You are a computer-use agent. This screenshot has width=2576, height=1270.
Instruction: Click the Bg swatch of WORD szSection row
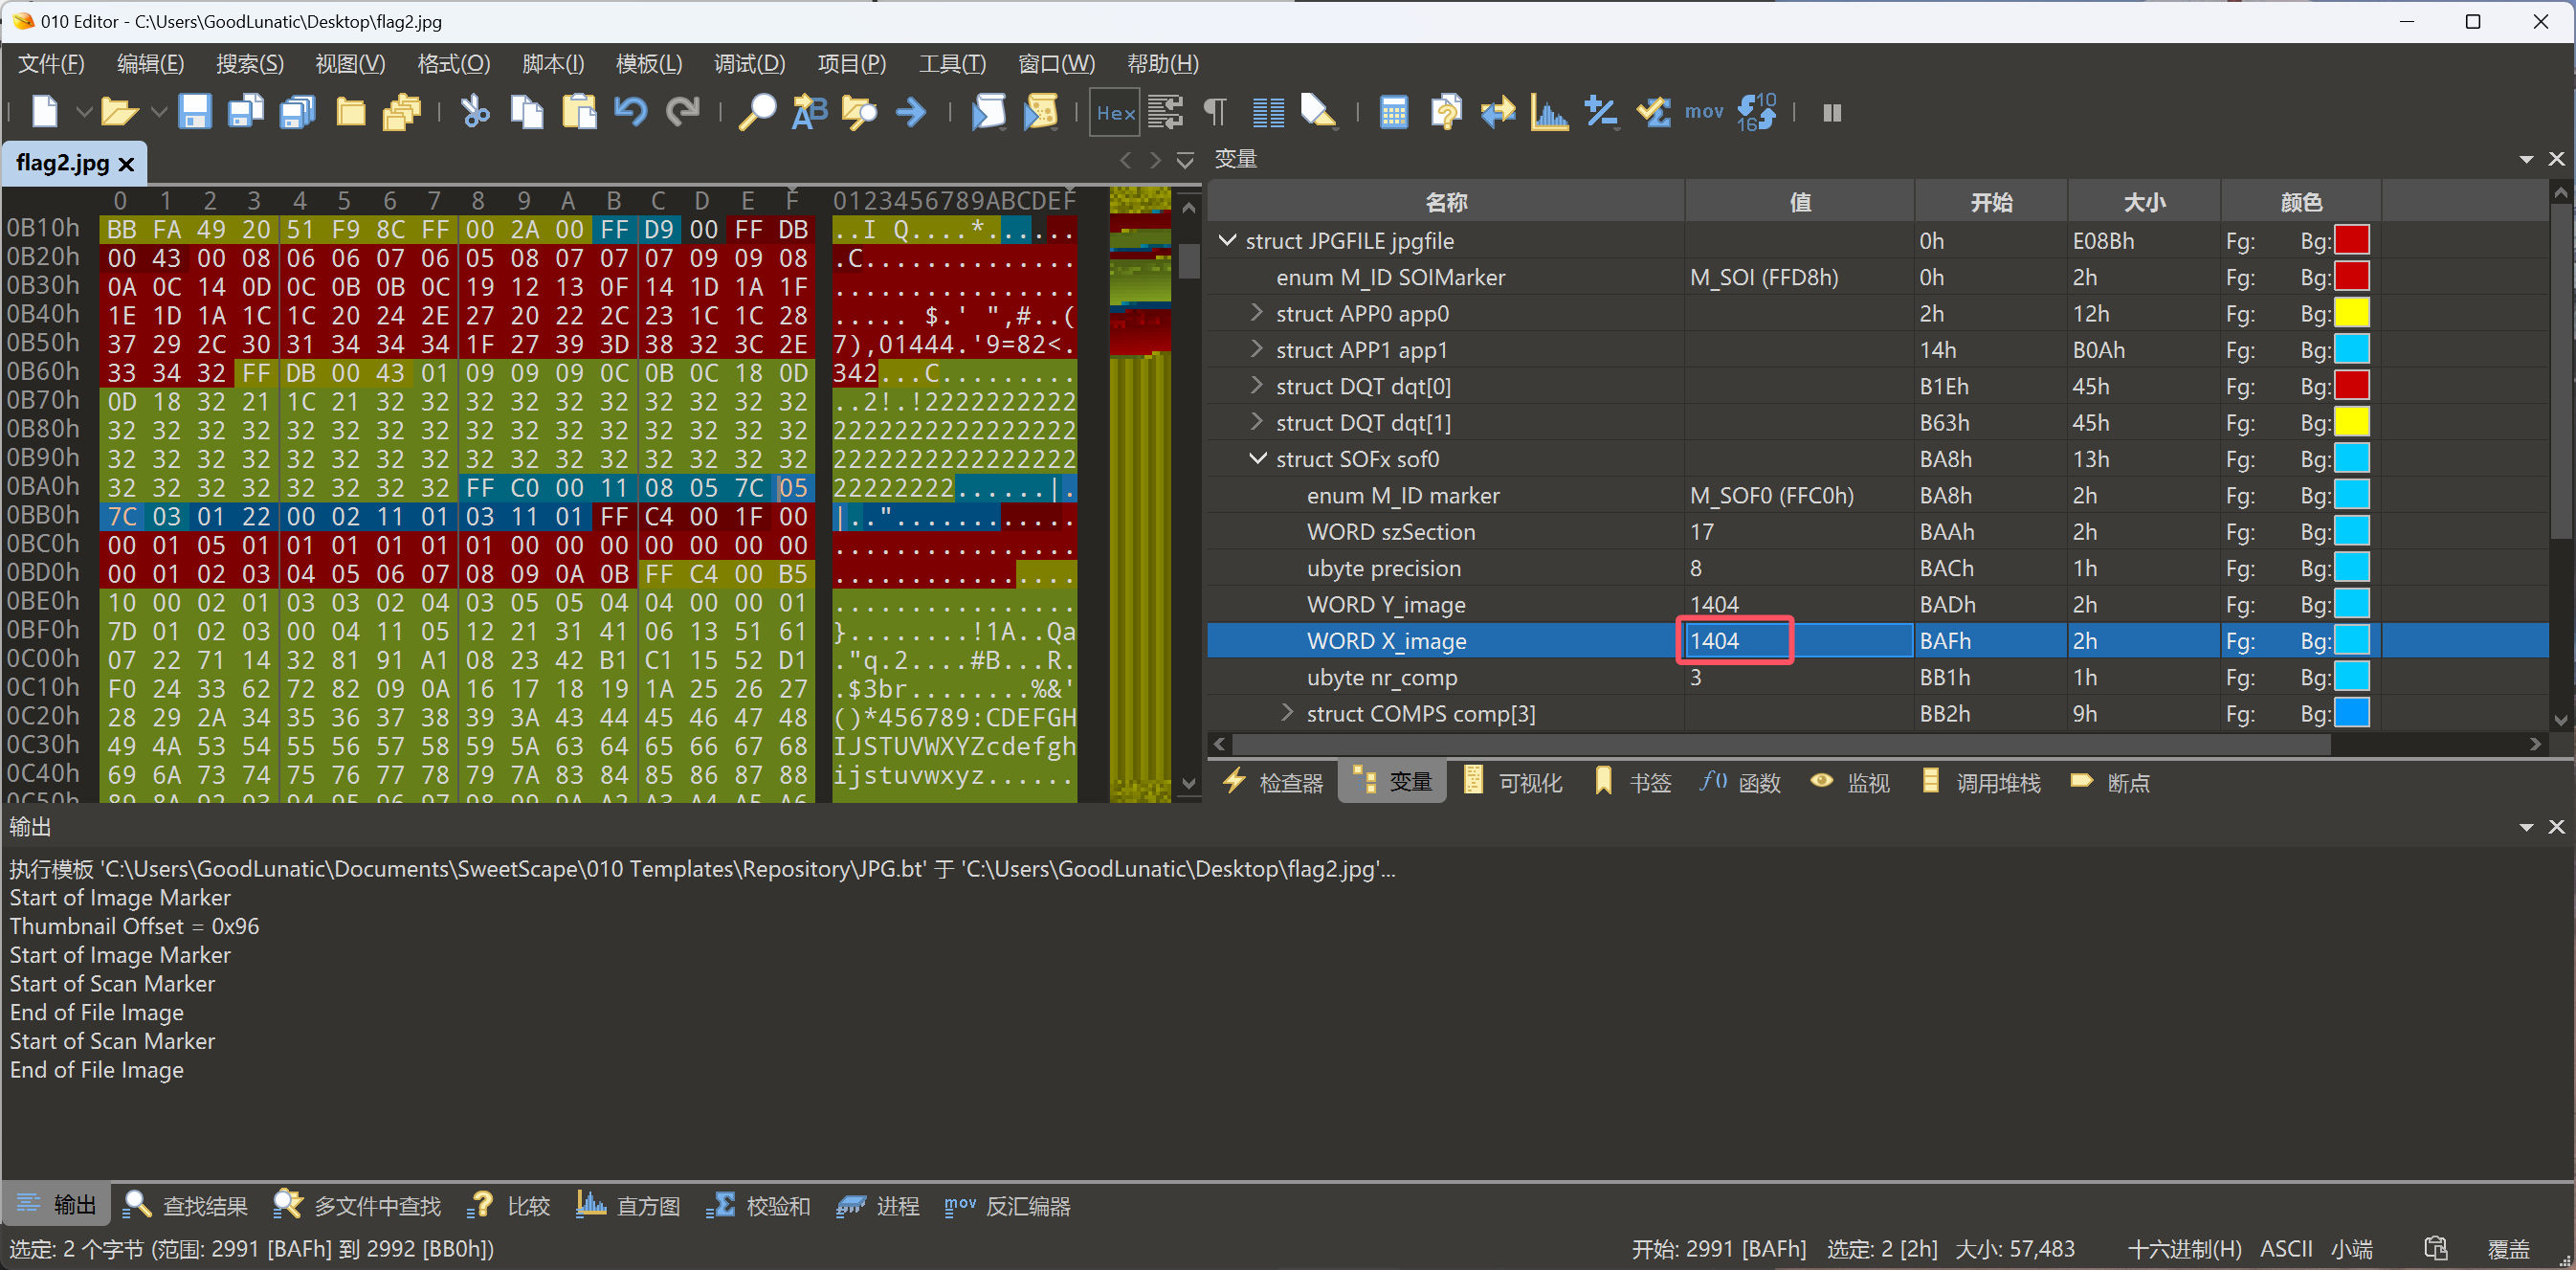(x=2351, y=531)
